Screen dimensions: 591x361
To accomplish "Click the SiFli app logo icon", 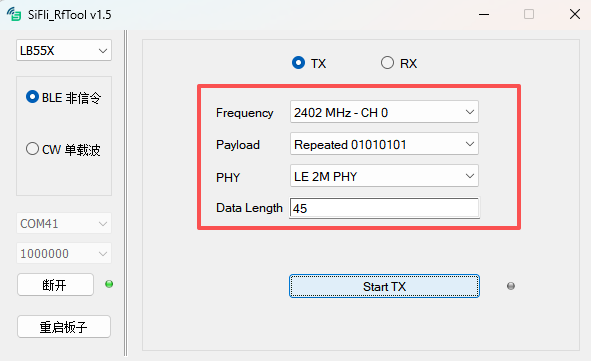I will 14,14.
